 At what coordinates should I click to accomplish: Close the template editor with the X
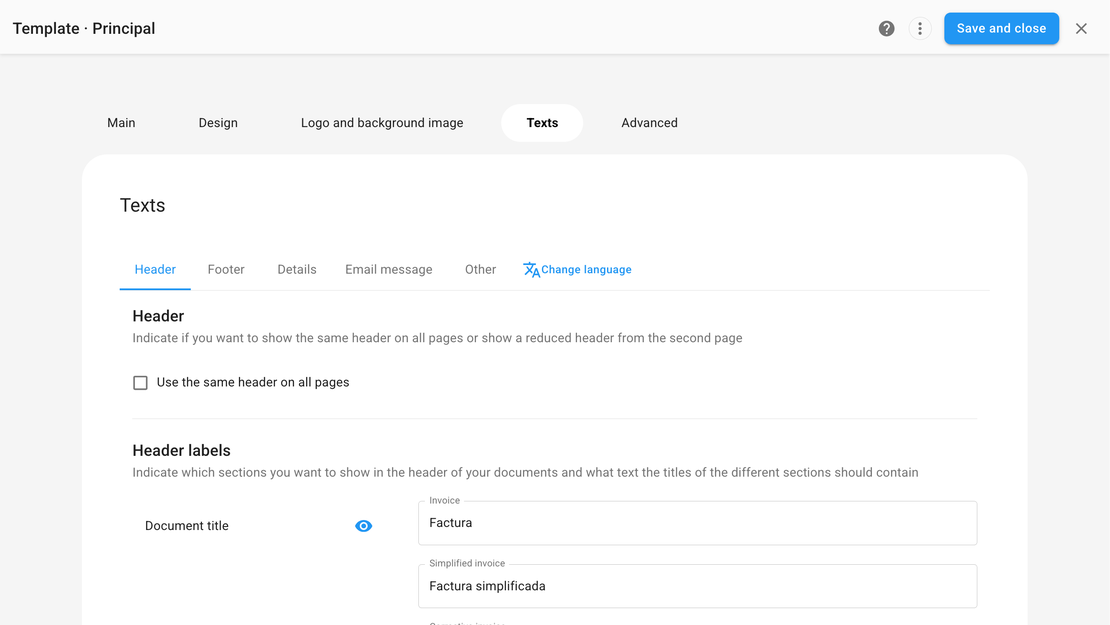pos(1081,29)
